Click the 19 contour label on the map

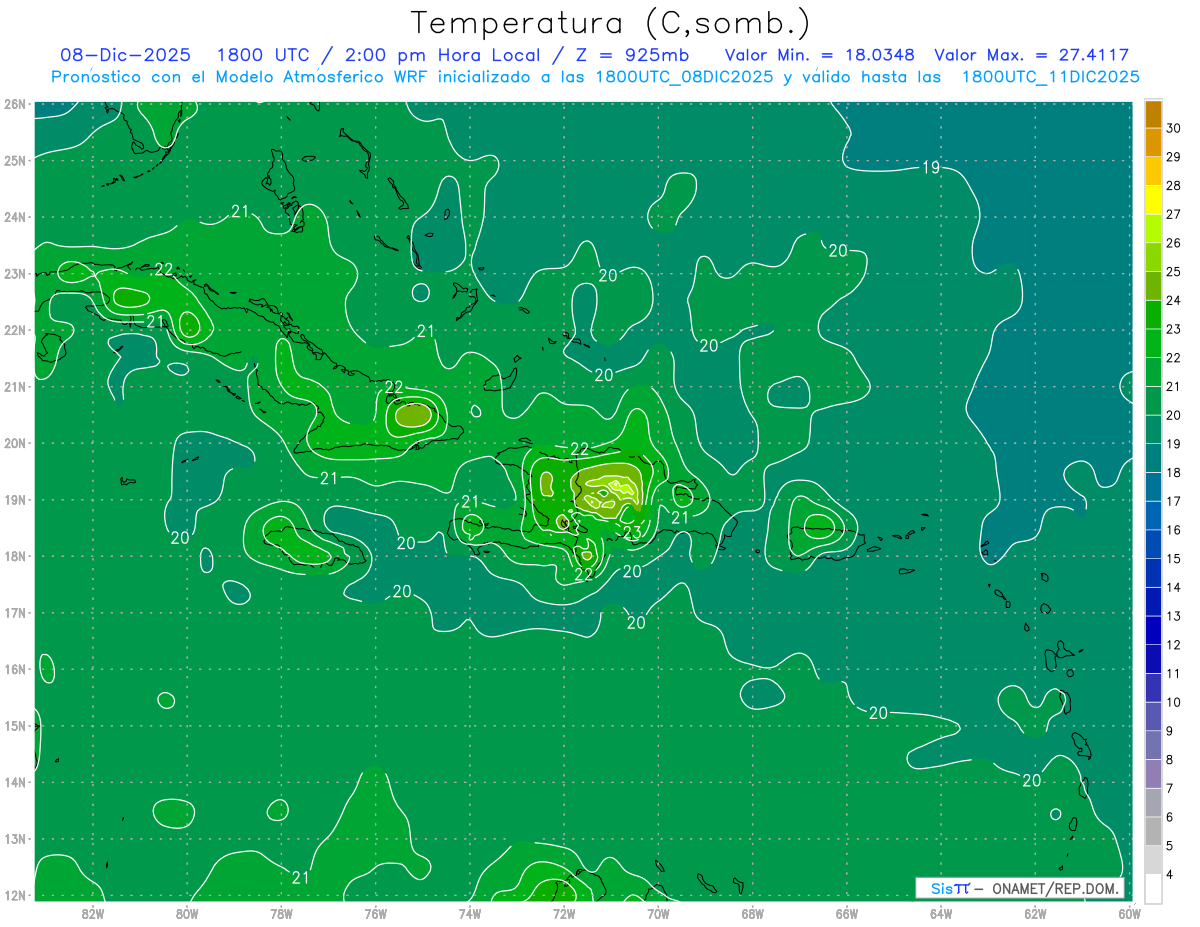[930, 167]
